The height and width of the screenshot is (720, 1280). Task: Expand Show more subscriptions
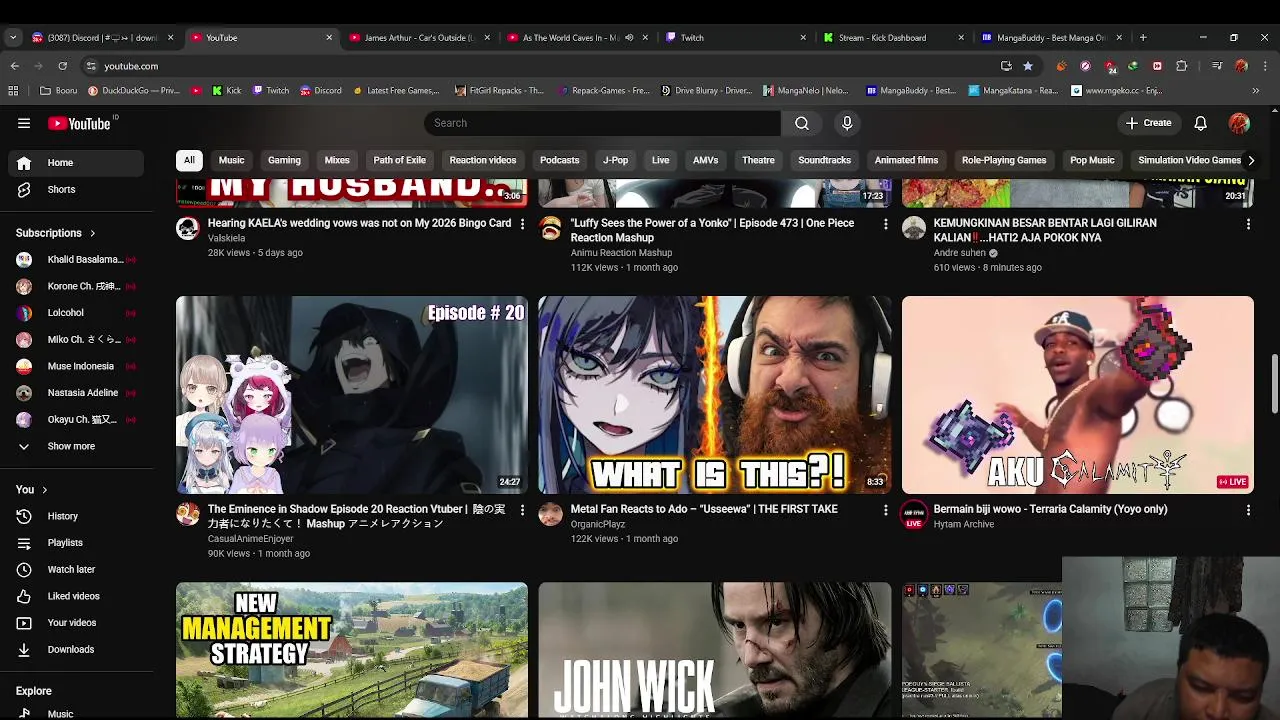pyautogui.click(x=78, y=446)
